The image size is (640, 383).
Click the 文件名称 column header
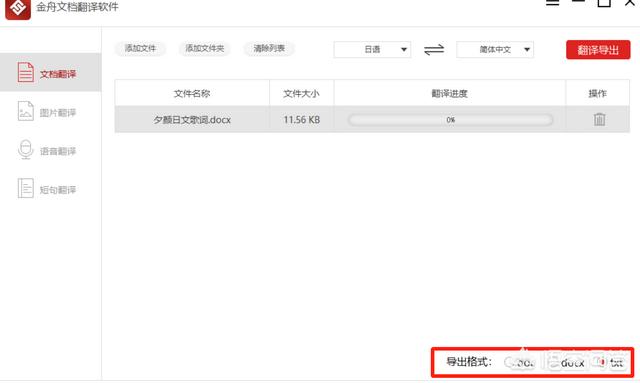(x=192, y=94)
